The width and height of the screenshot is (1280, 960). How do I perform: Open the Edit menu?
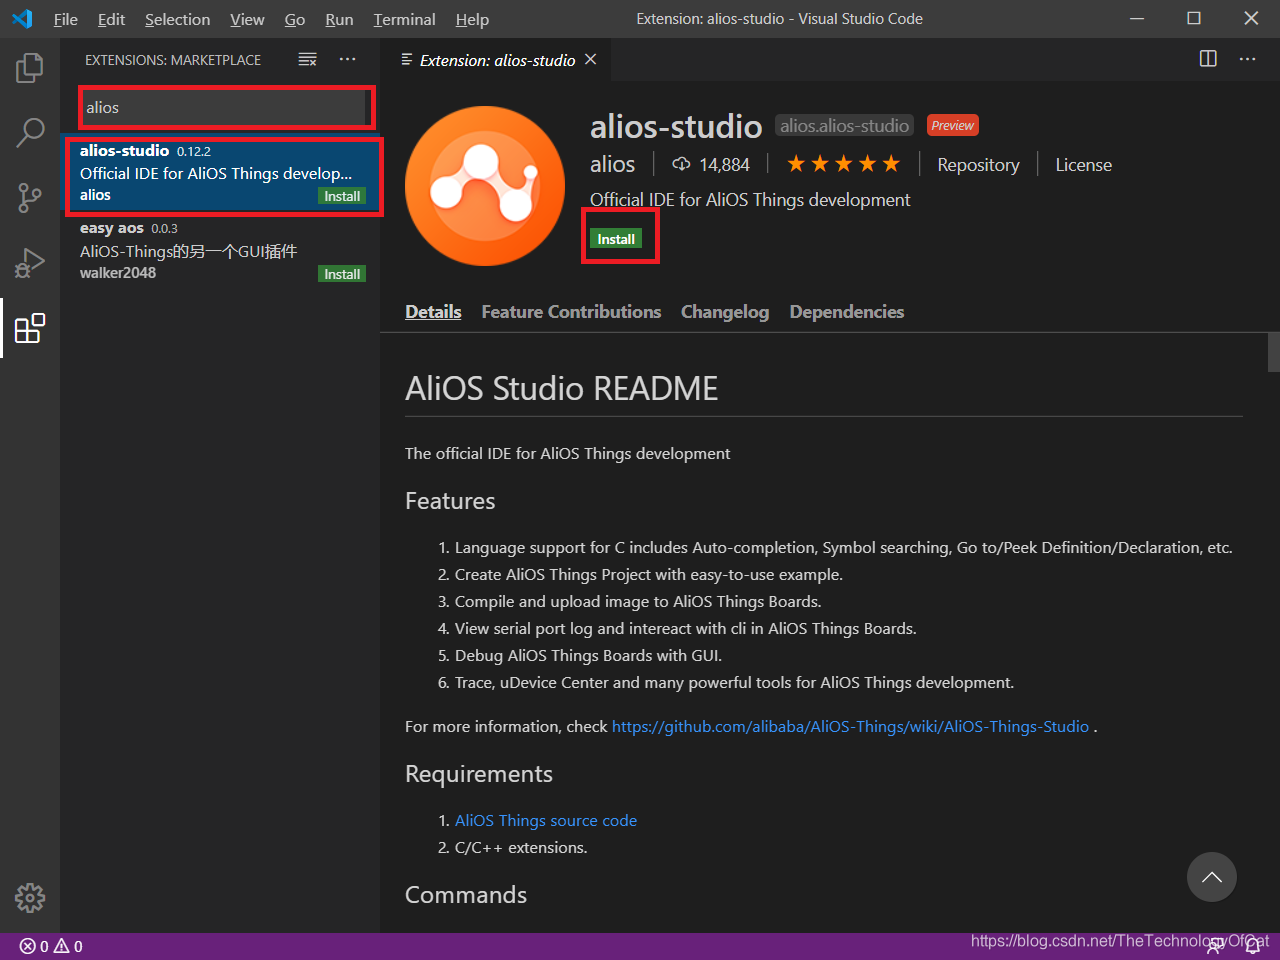(112, 19)
